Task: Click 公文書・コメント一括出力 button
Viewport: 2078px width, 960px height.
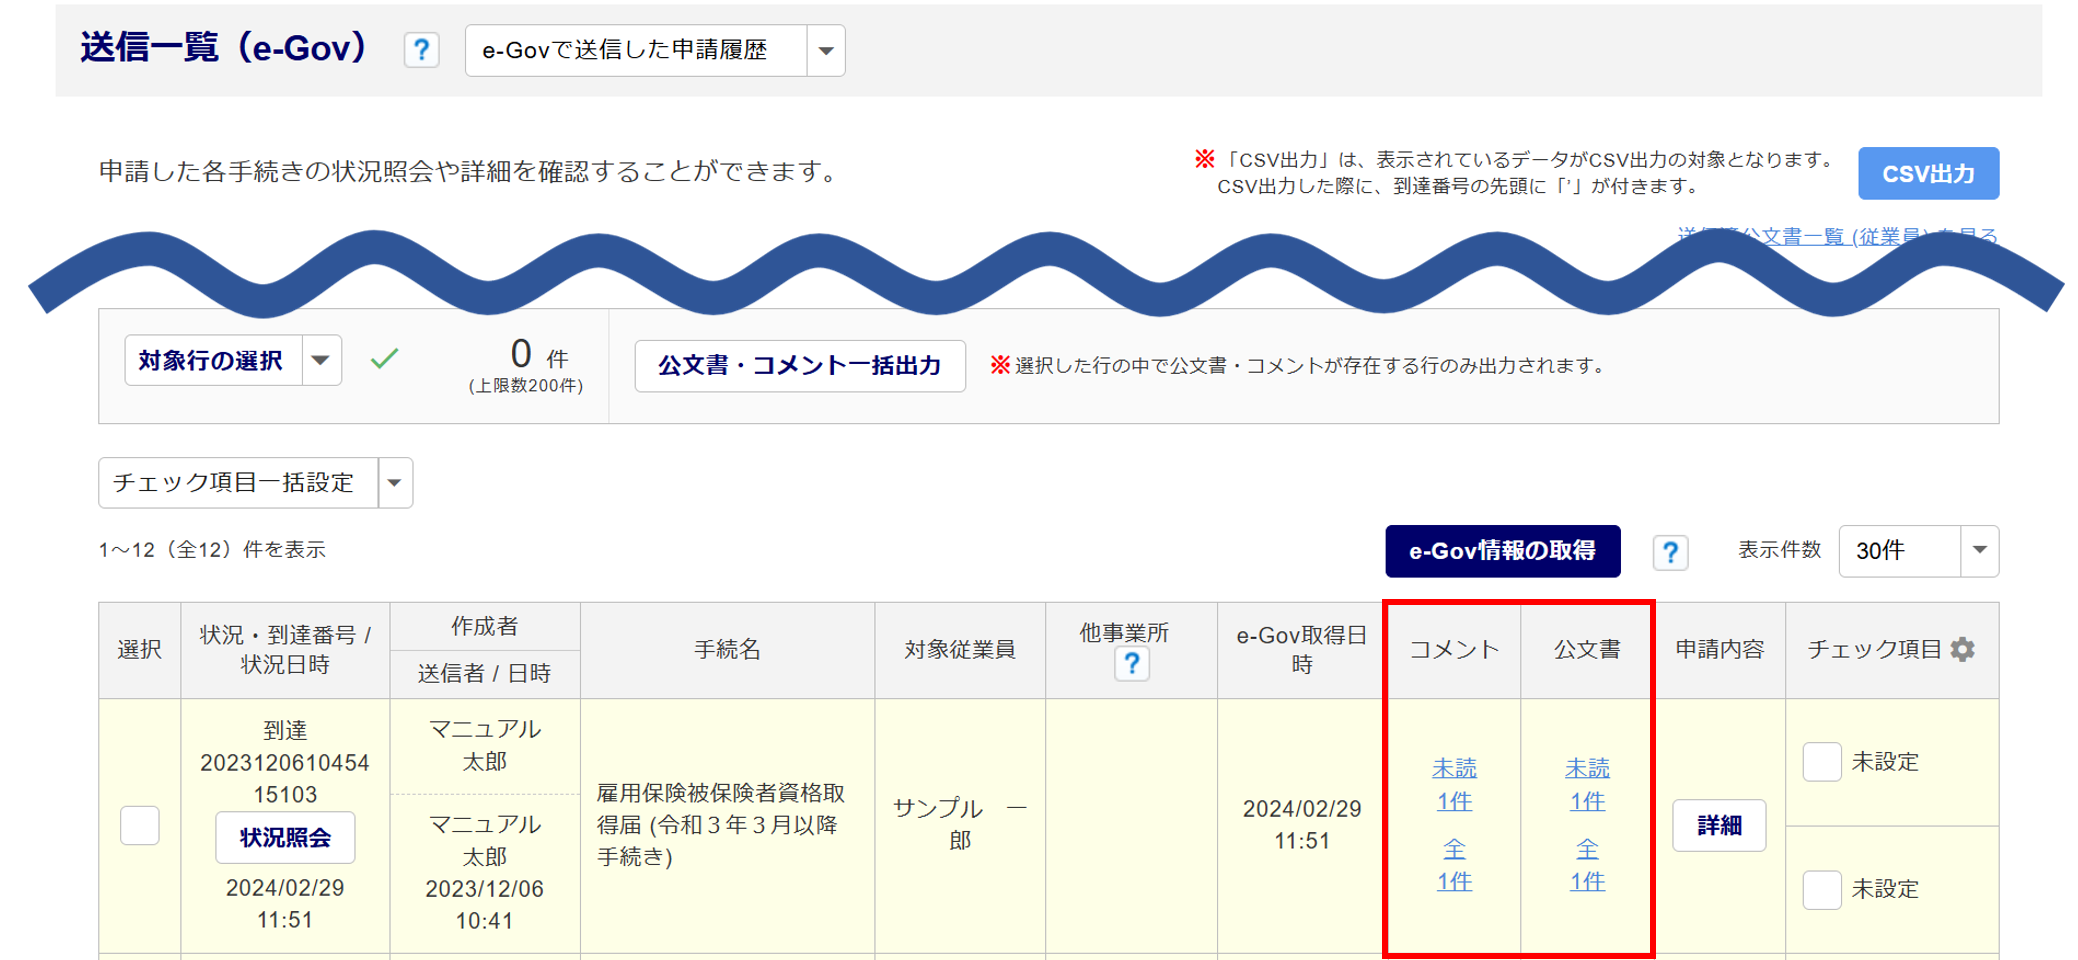Action: point(799,366)
